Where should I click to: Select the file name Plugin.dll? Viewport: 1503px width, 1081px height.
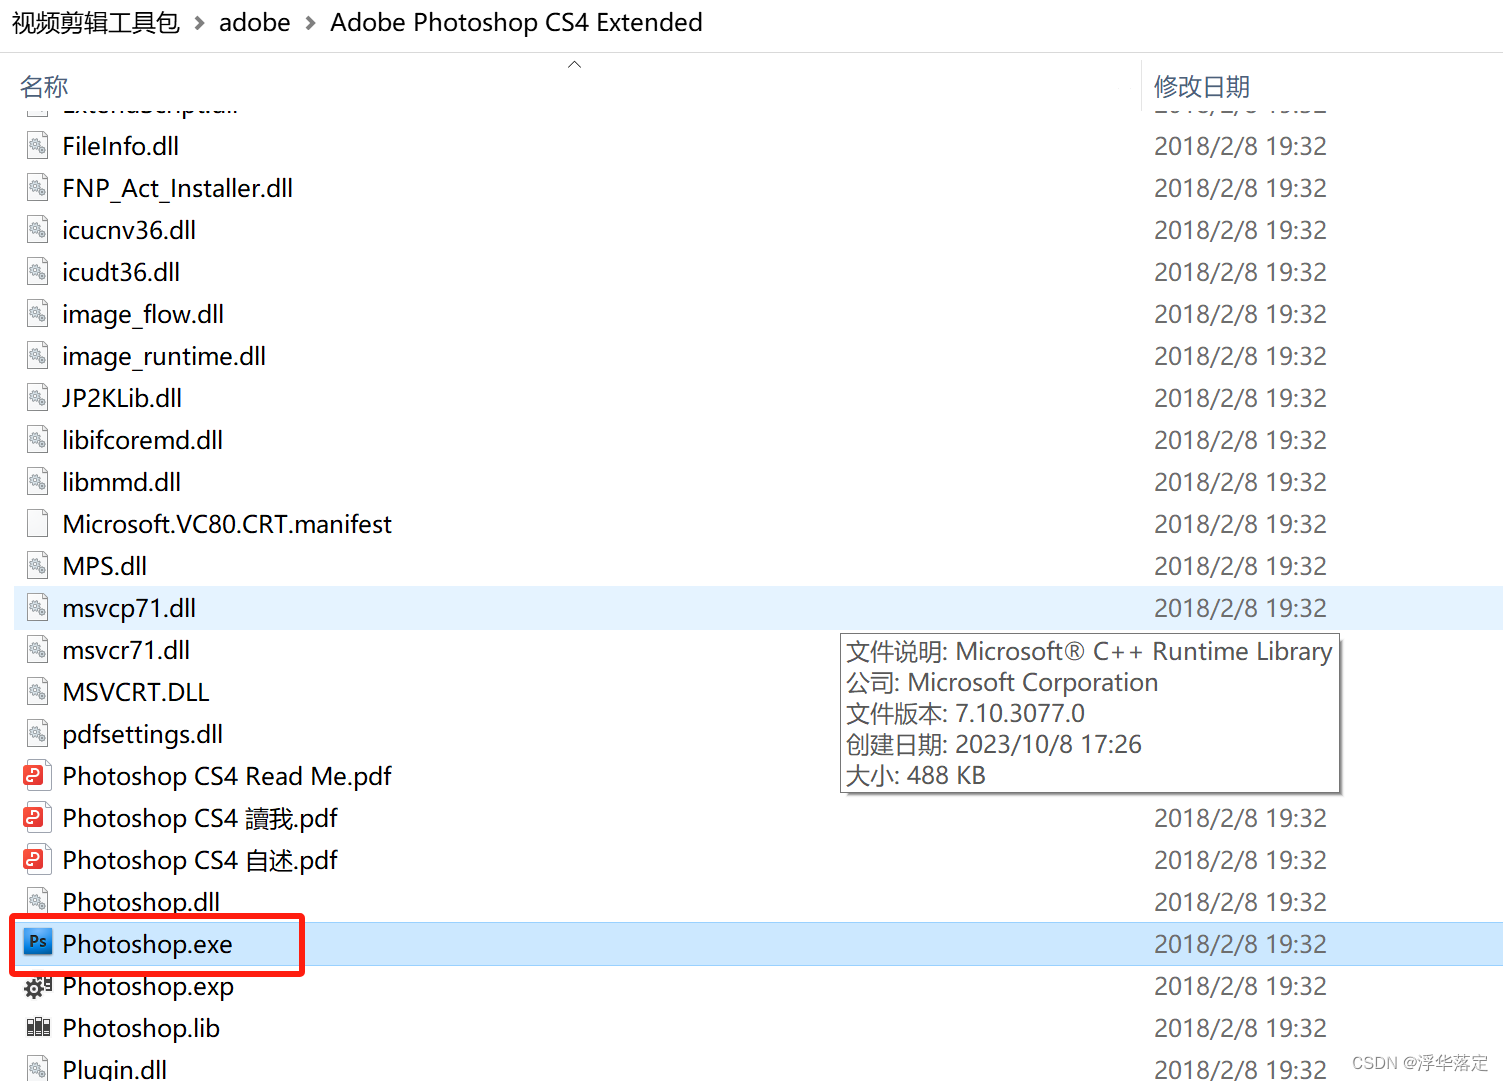point(115,1069)
